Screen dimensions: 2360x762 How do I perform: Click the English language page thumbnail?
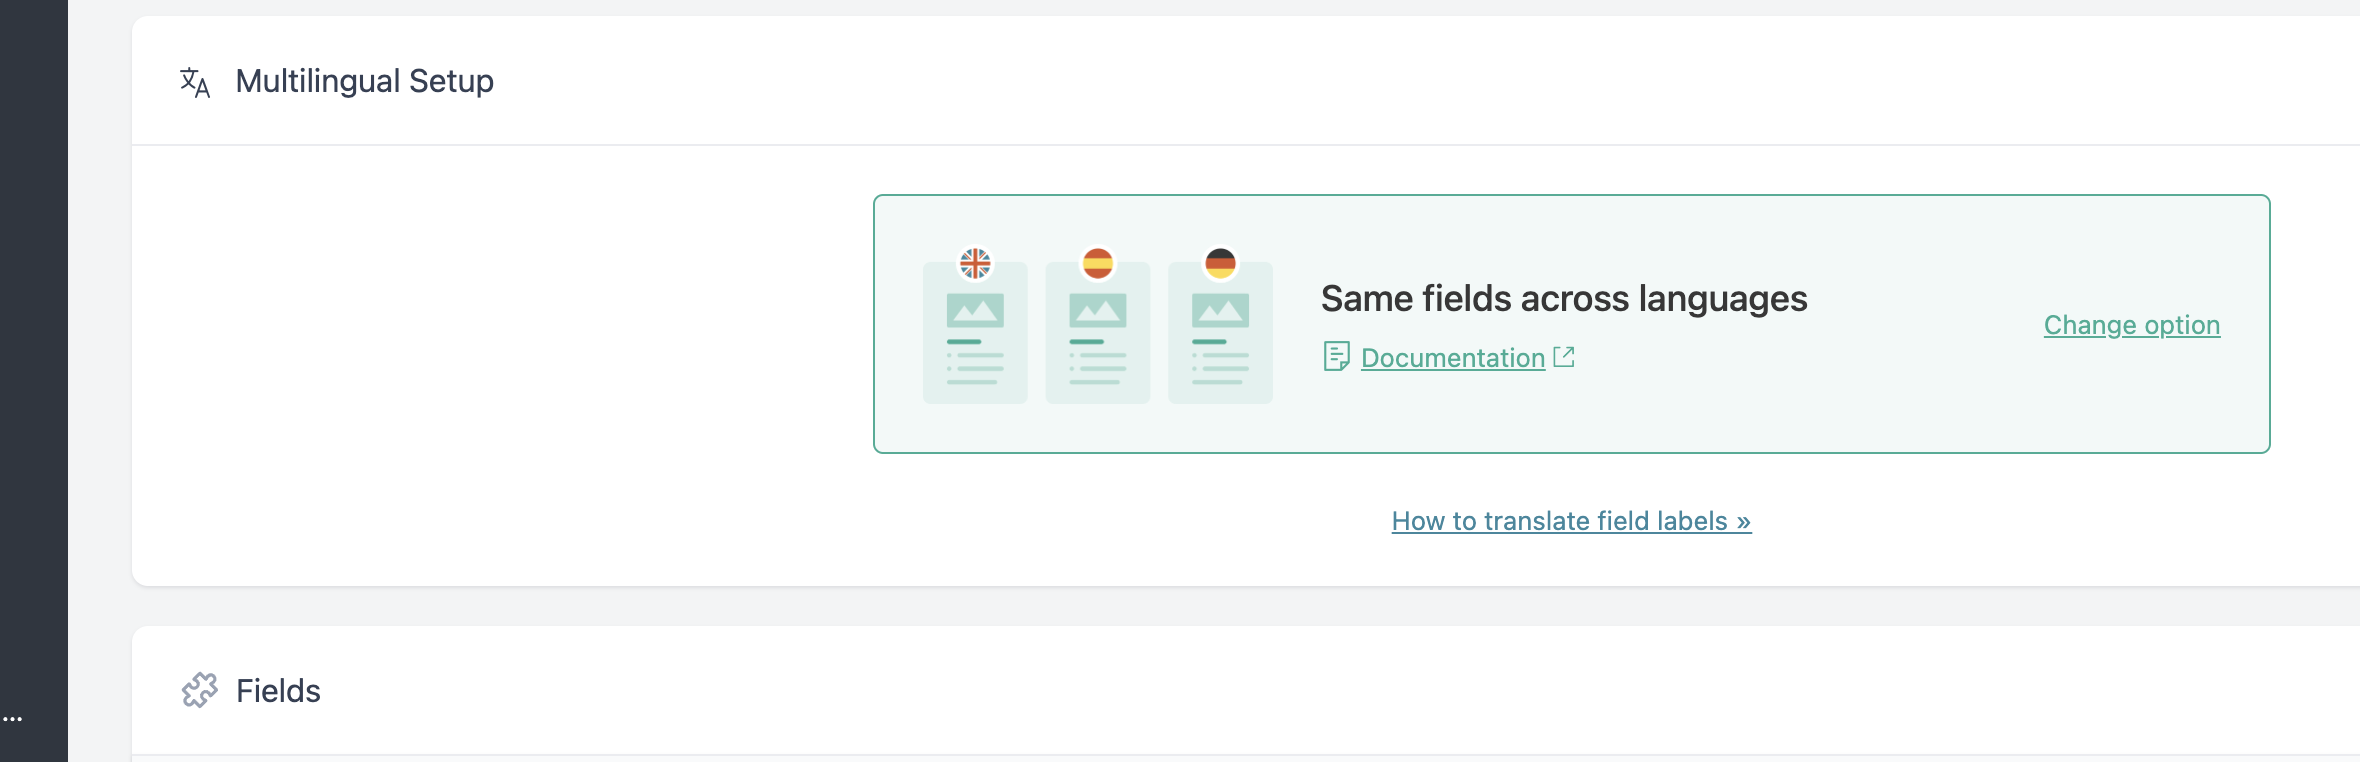pyautogui.click(x=975, y=332)
